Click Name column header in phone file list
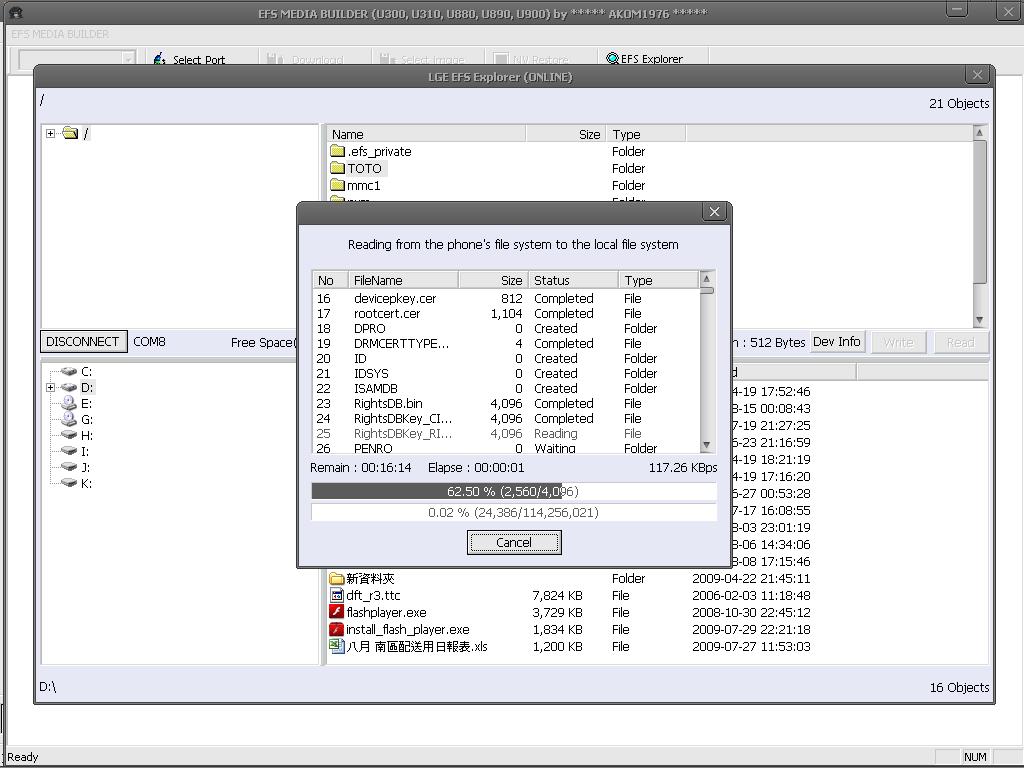The height and width of the screenshot is (768, 1024). click(426, 134)
